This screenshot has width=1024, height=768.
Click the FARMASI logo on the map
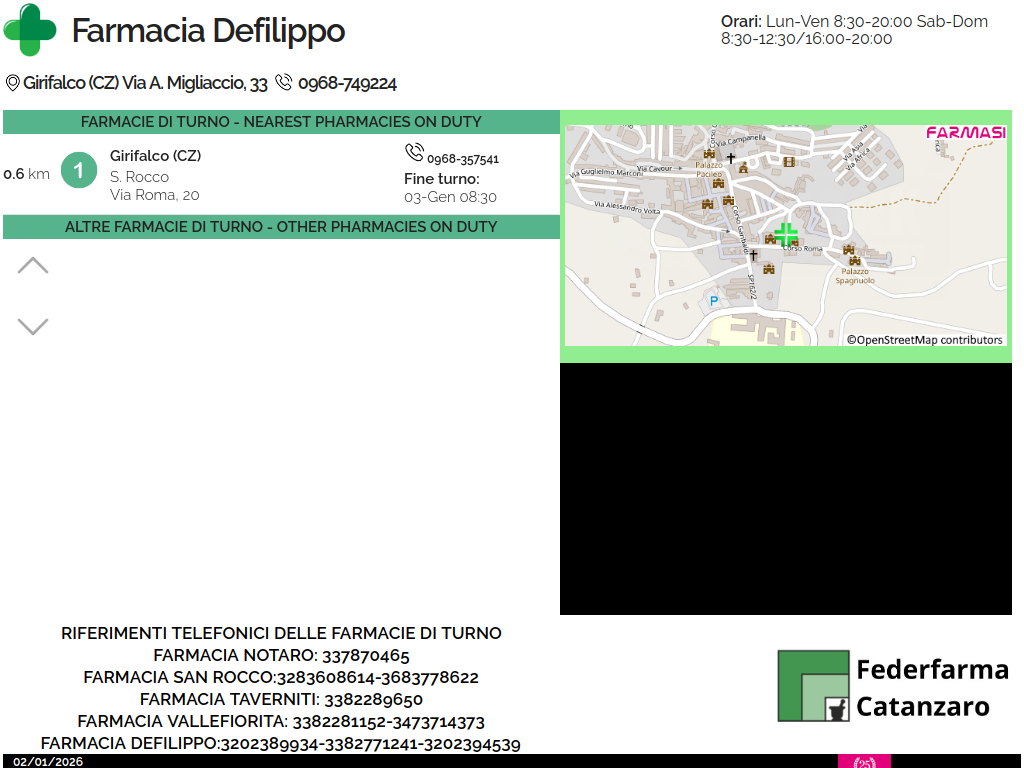click(965, 133)
